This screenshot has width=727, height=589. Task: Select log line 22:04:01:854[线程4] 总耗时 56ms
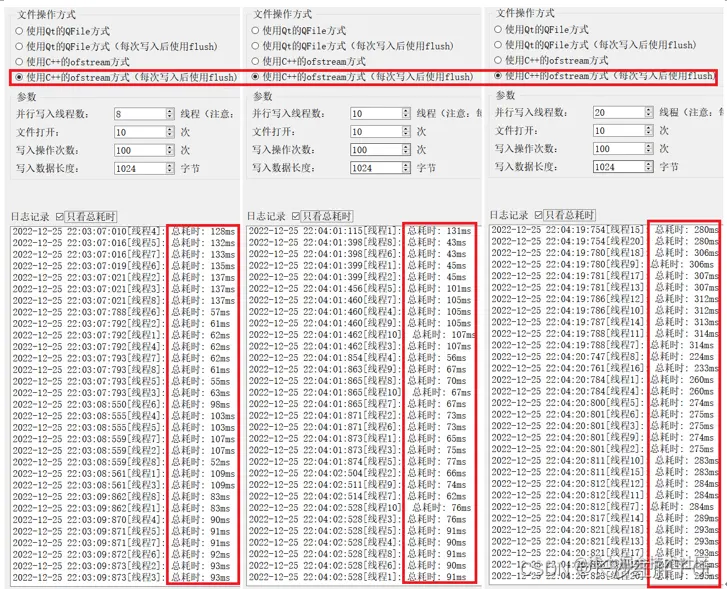click(357, 358)
